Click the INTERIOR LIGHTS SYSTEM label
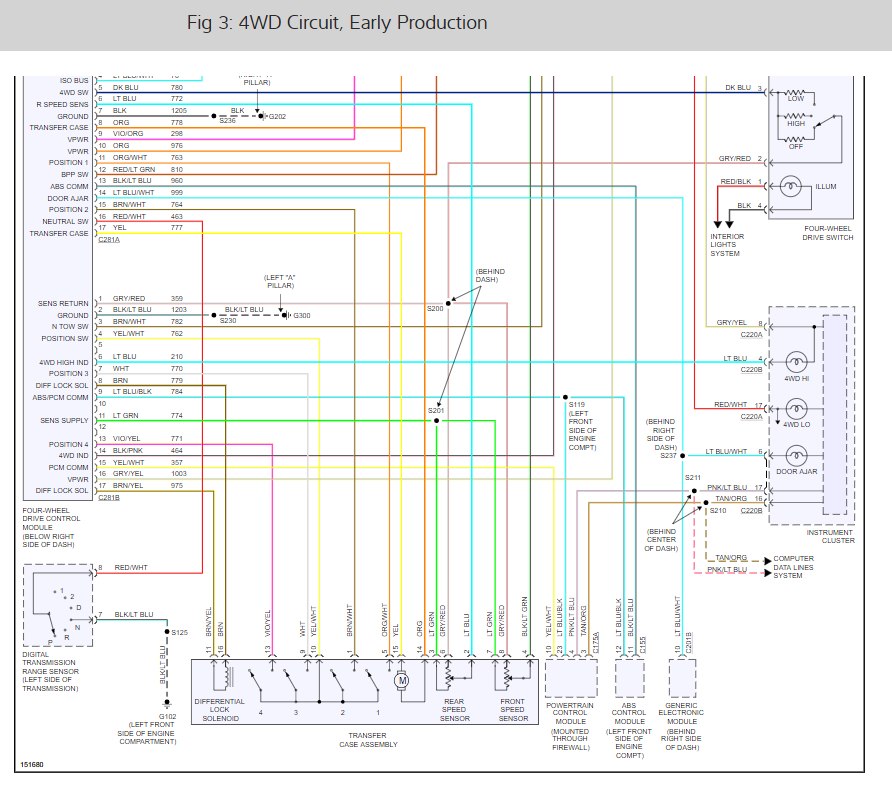 [x=726, y=245]
